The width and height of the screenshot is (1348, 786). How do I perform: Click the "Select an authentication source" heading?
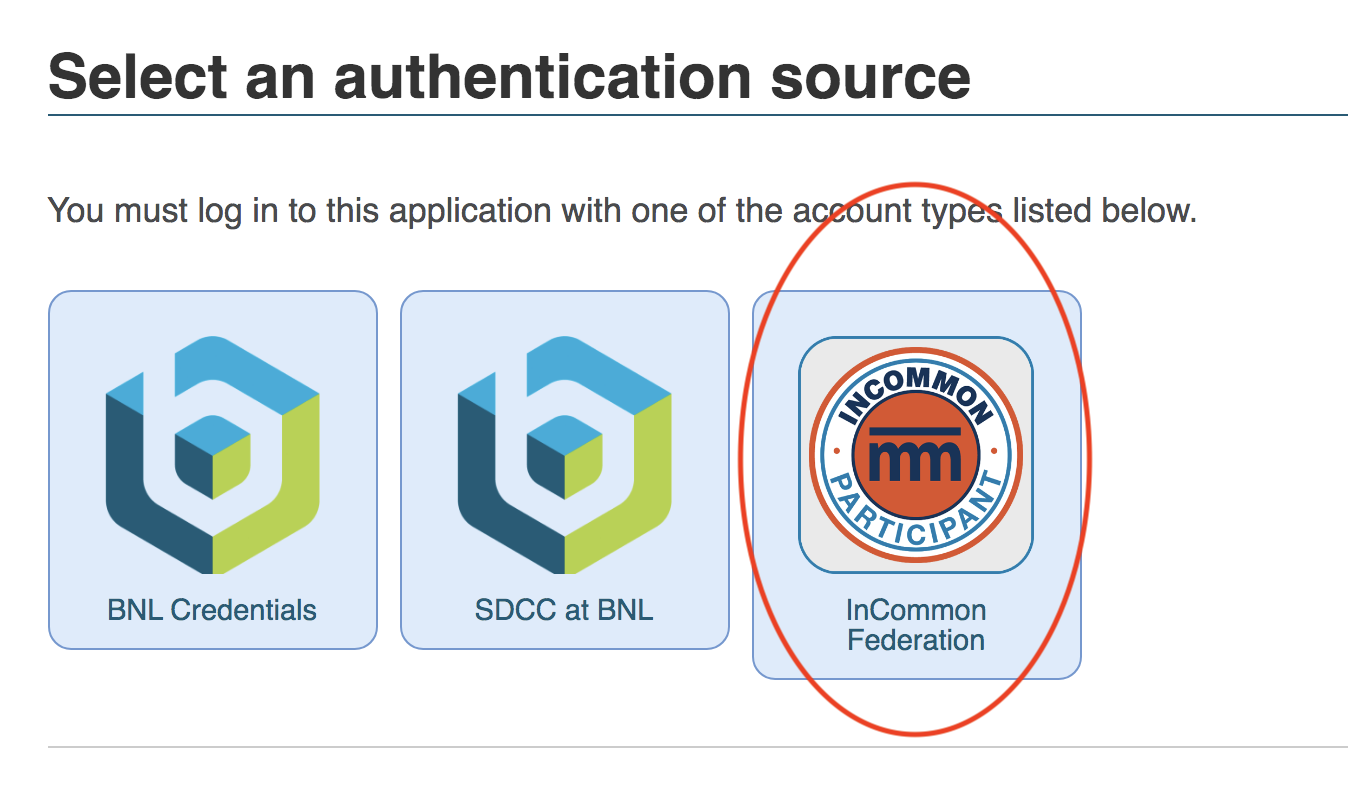509,76
